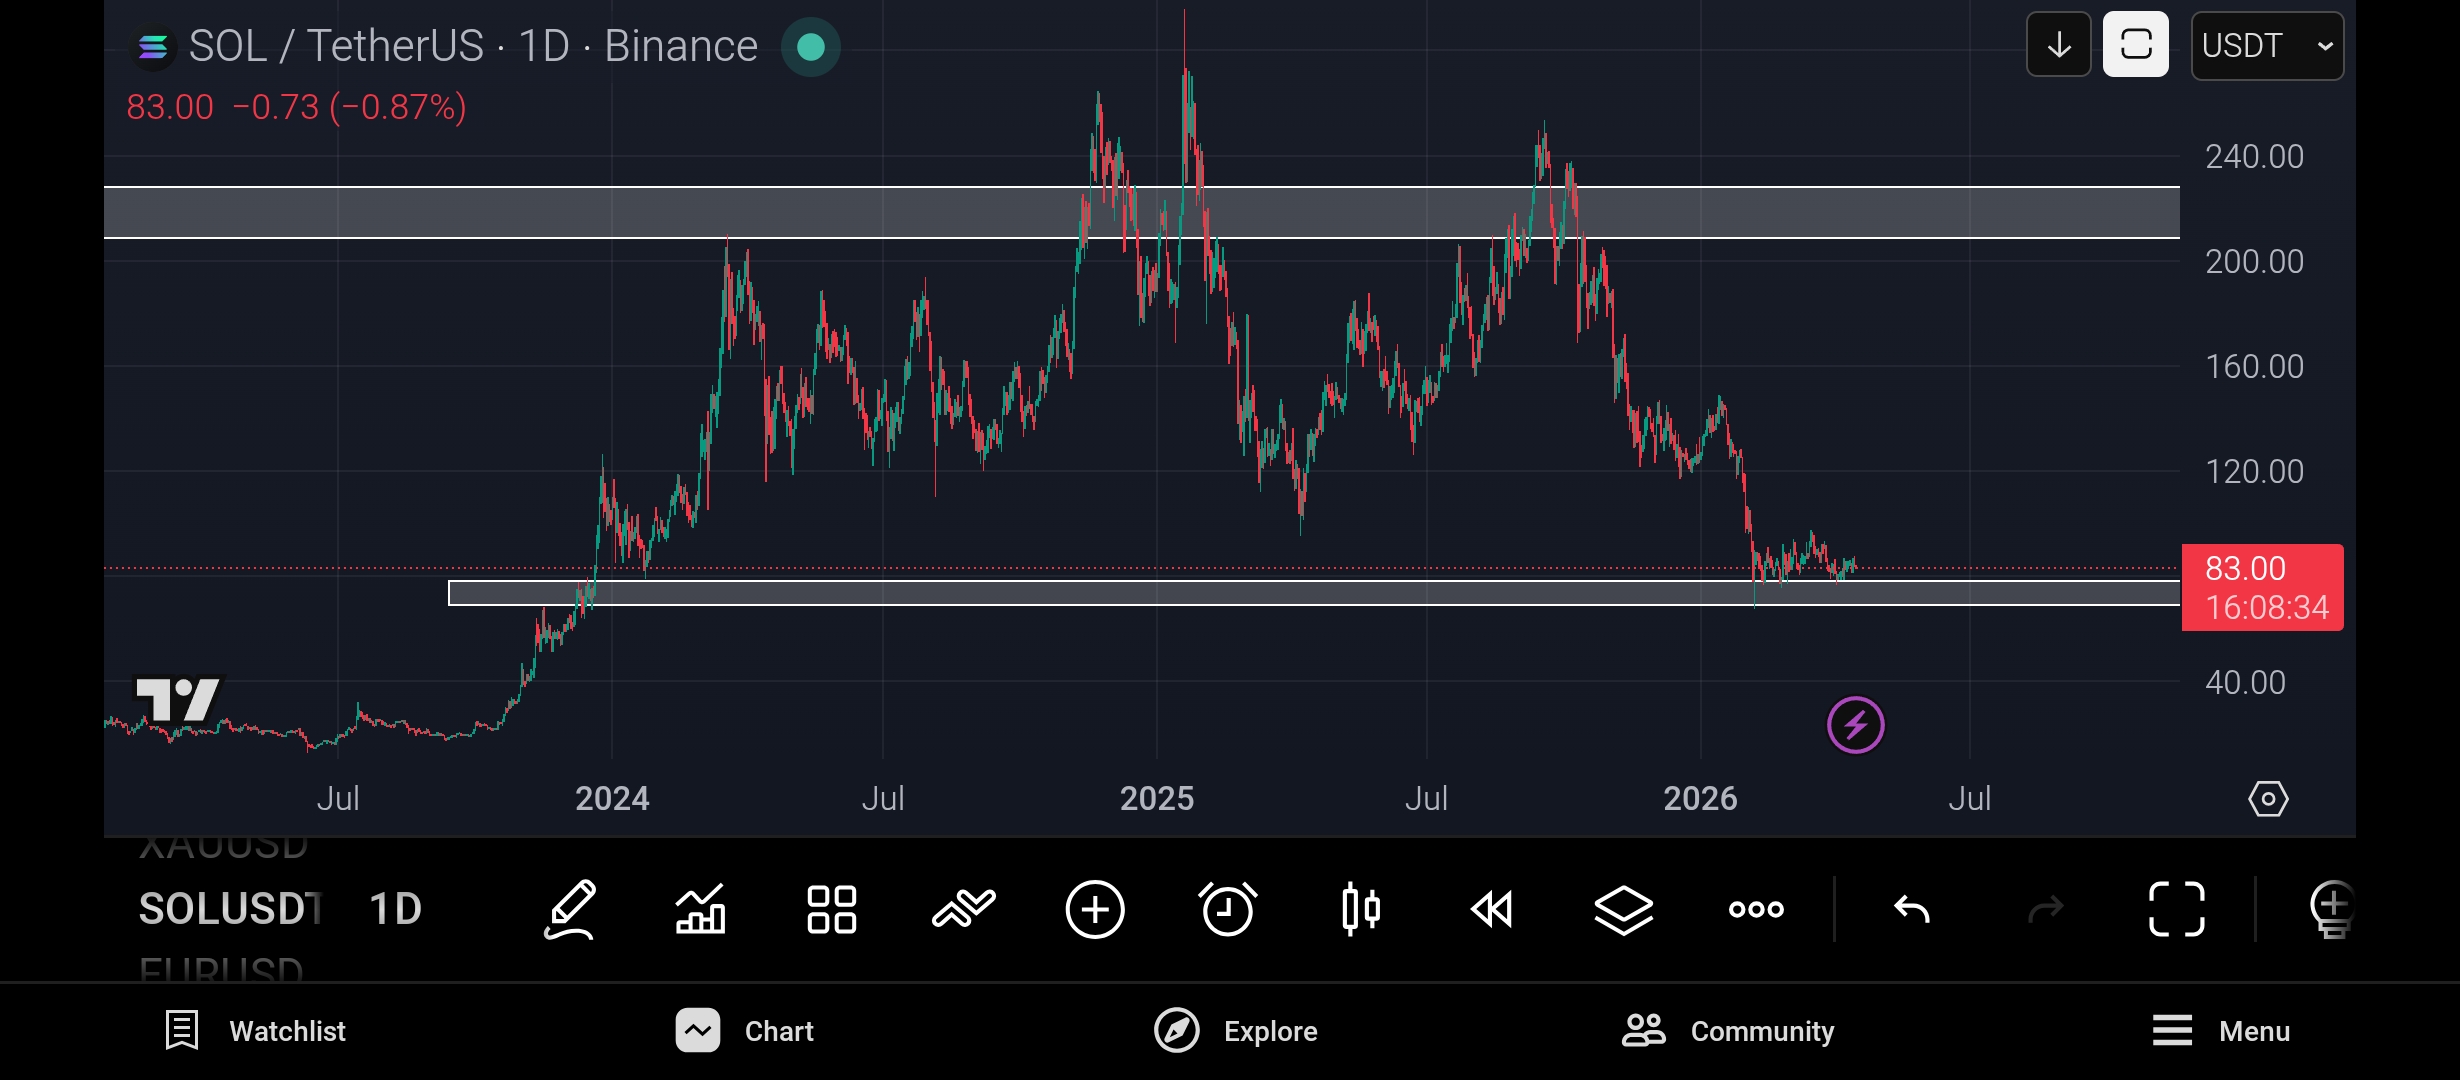2460x1080 pixels.
Task: Enter fullscreen chart mode
Action: point(2177,909)
